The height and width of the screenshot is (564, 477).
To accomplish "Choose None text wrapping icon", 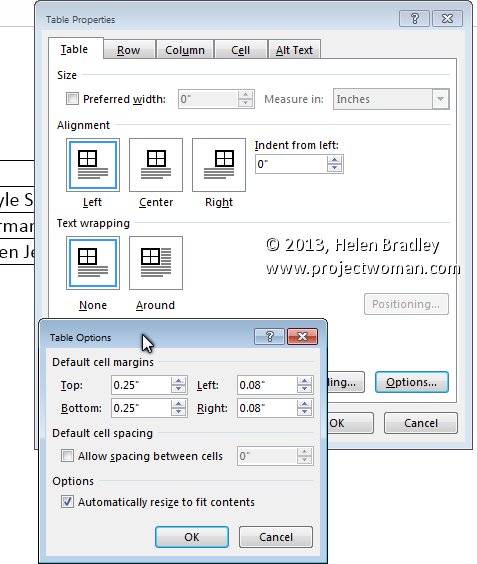I will (93, 263).
